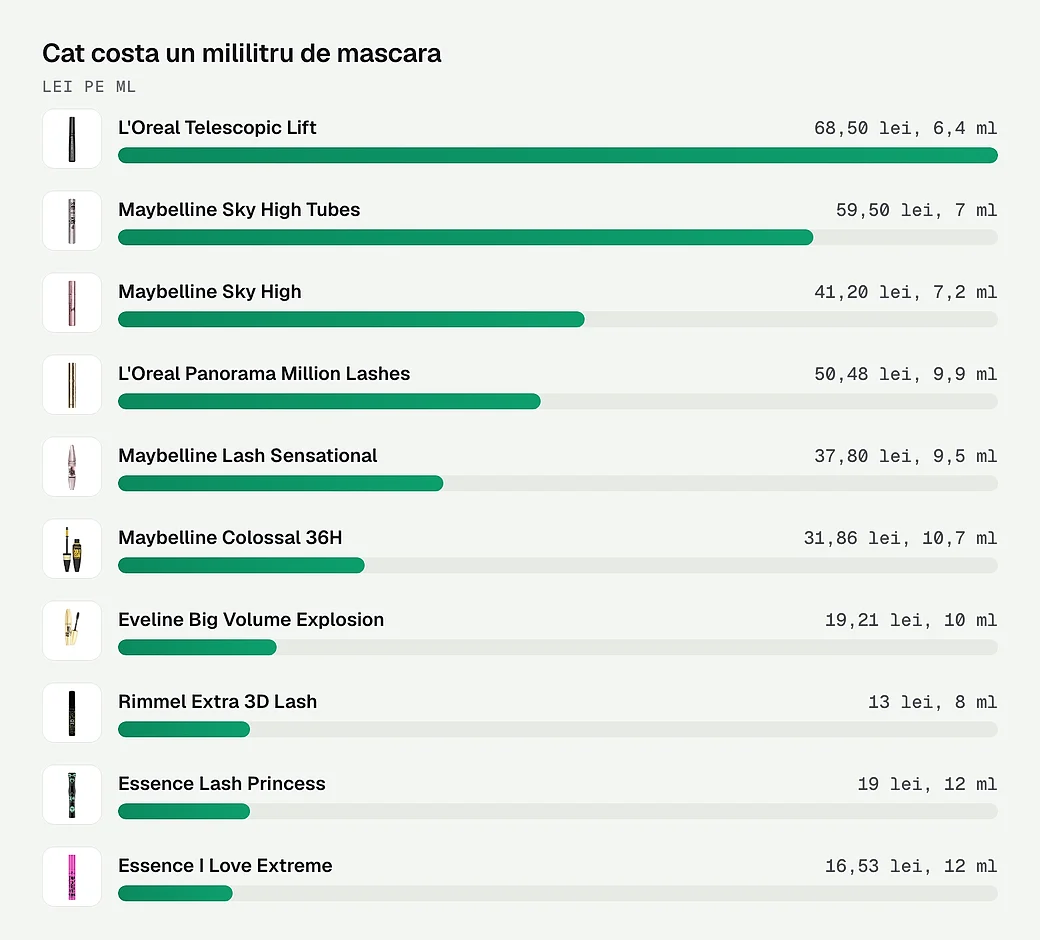Click the value '37,80 lei, 9,5 ml'

click(905, 456)
